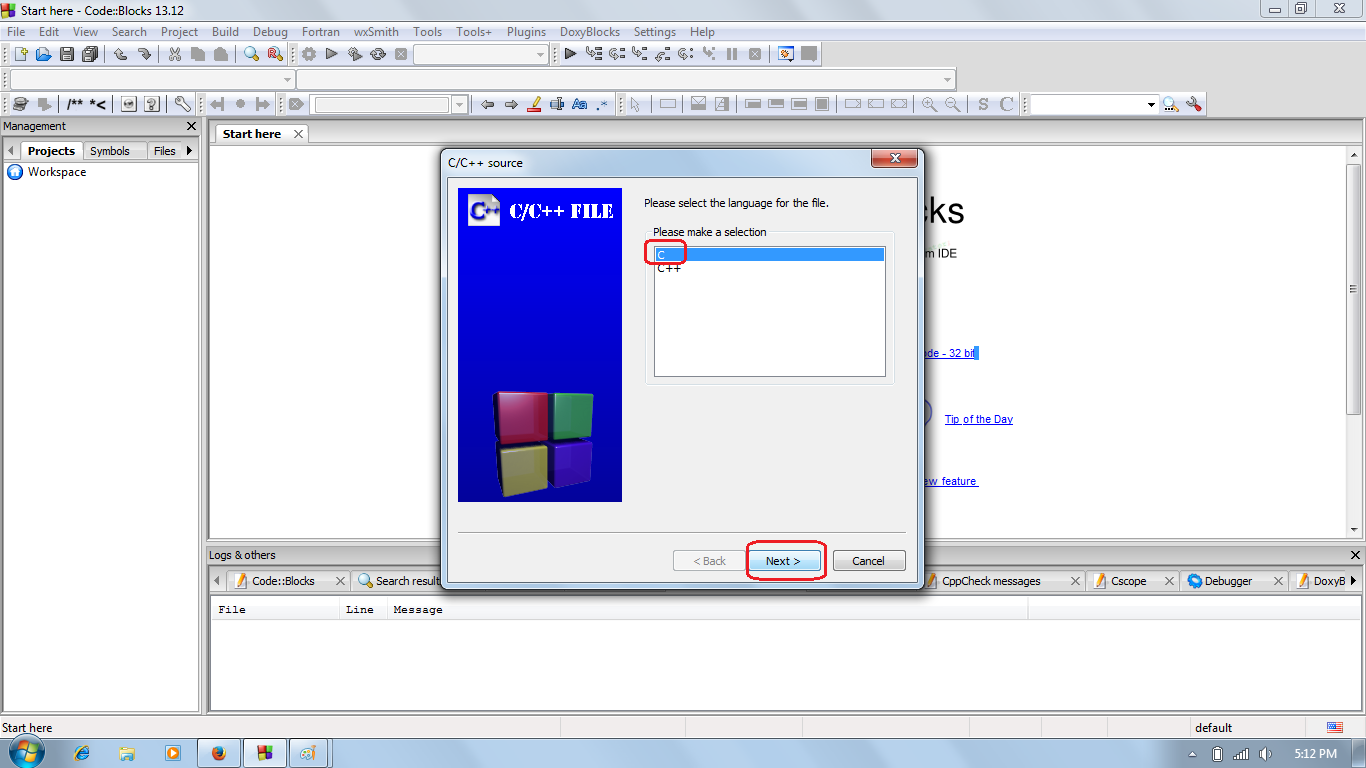The width and height of the screenshot is (1366, 768).
Task: Click the debugger Pause (break) icon
Action: [732, 54]
